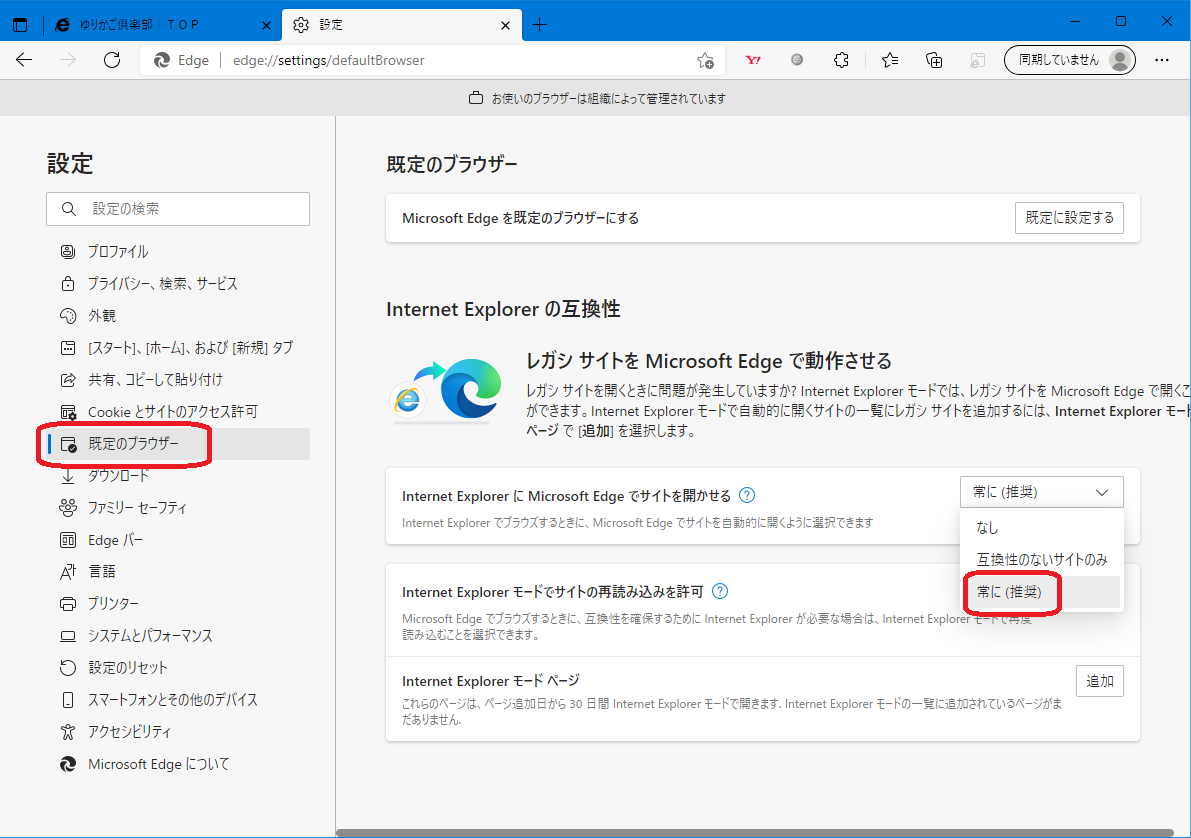Select 既定のブラウザー in the sidebar
1191x838 pixels.
(178, 444)
